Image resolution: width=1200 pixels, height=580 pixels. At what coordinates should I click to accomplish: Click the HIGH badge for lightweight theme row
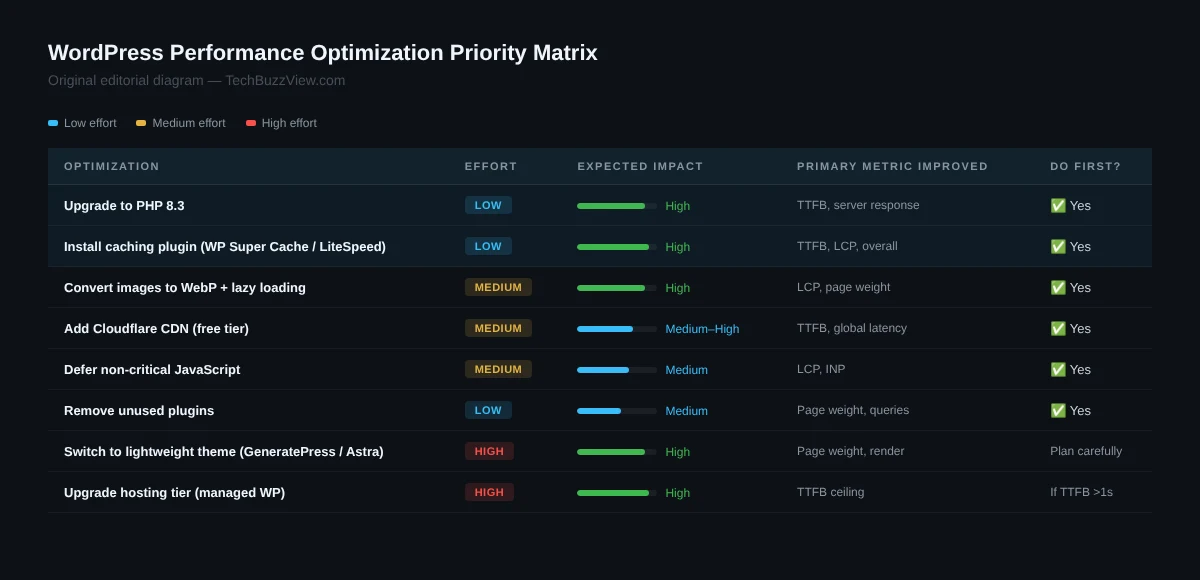[x=489, y=451]
